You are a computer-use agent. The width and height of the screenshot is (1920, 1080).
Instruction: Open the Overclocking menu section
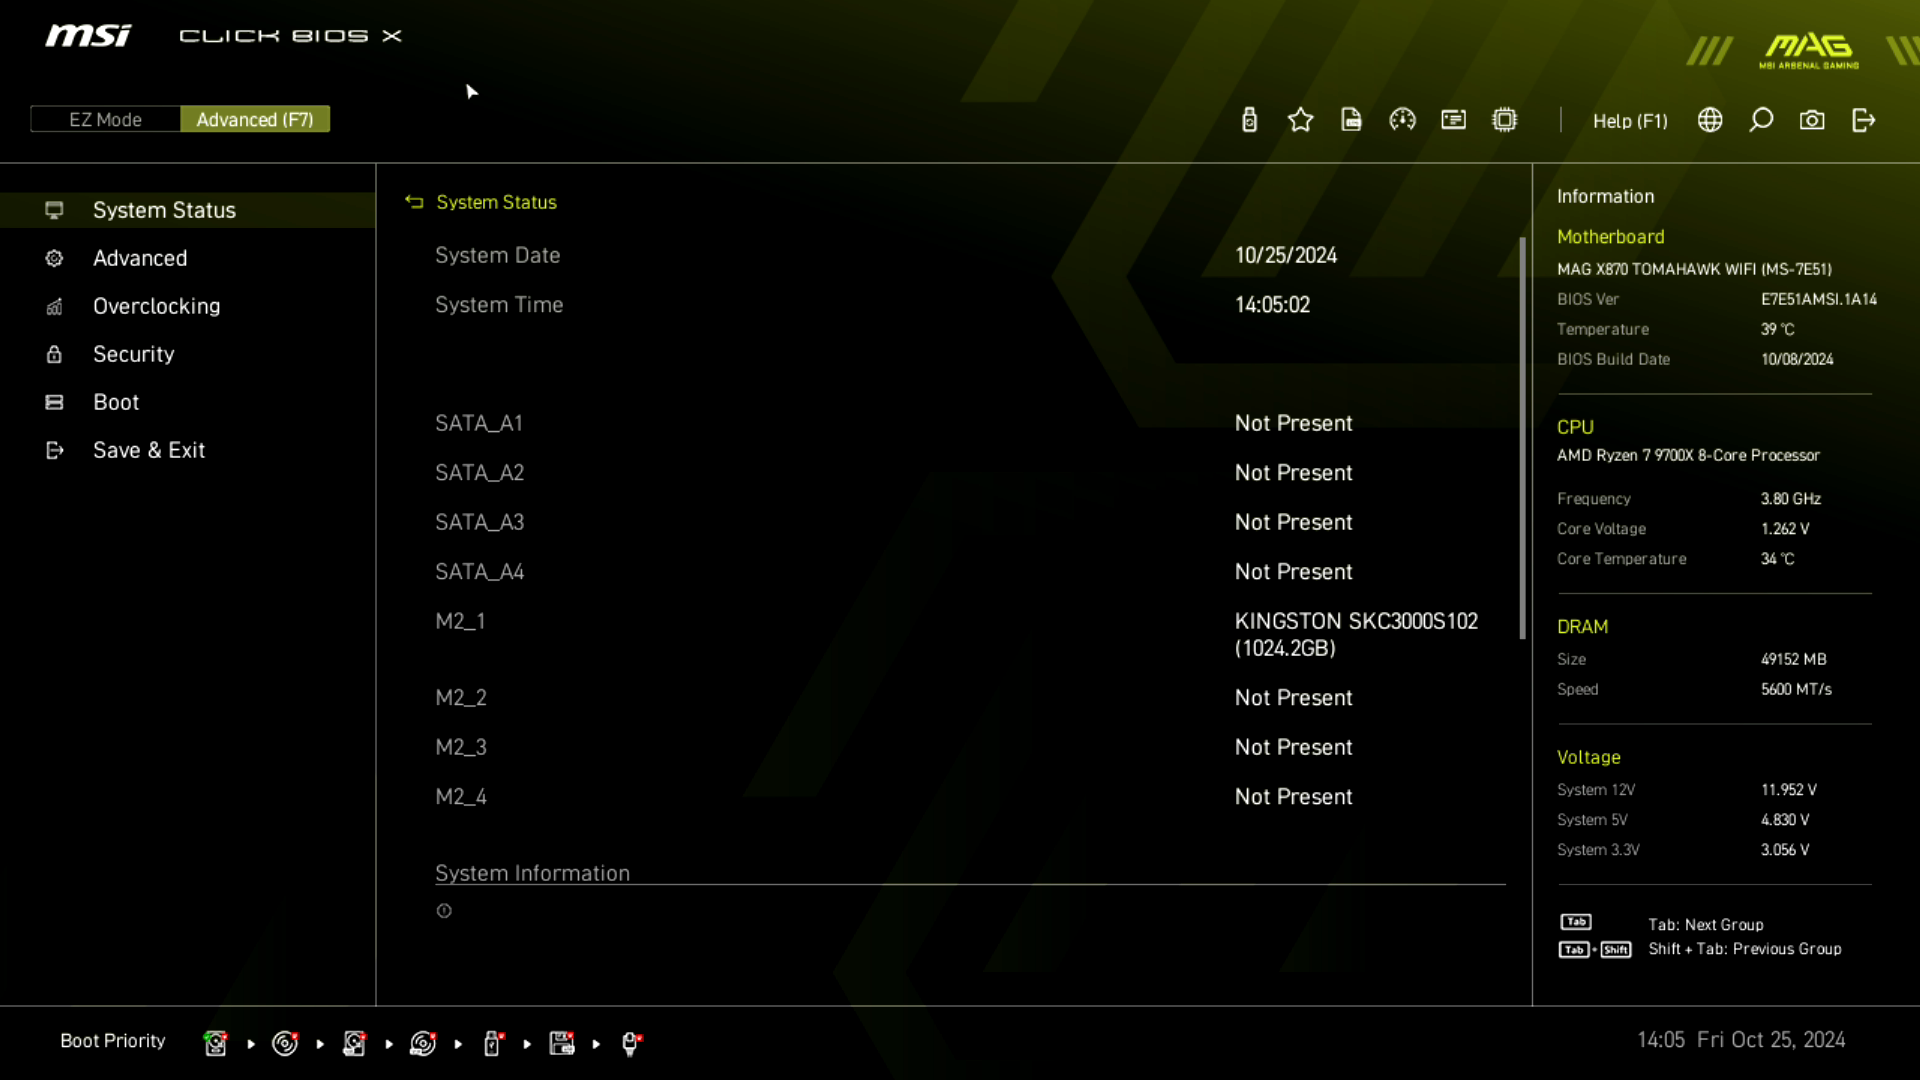(x=156, y=305)
